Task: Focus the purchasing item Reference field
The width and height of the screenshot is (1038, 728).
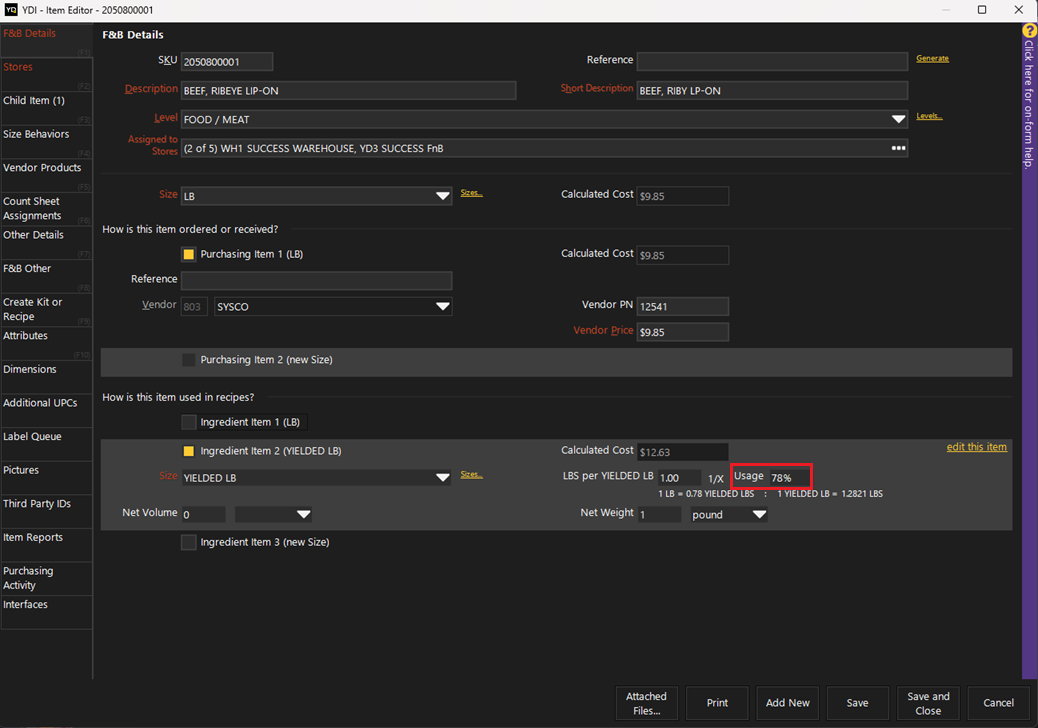Action: tap(316, 281)
